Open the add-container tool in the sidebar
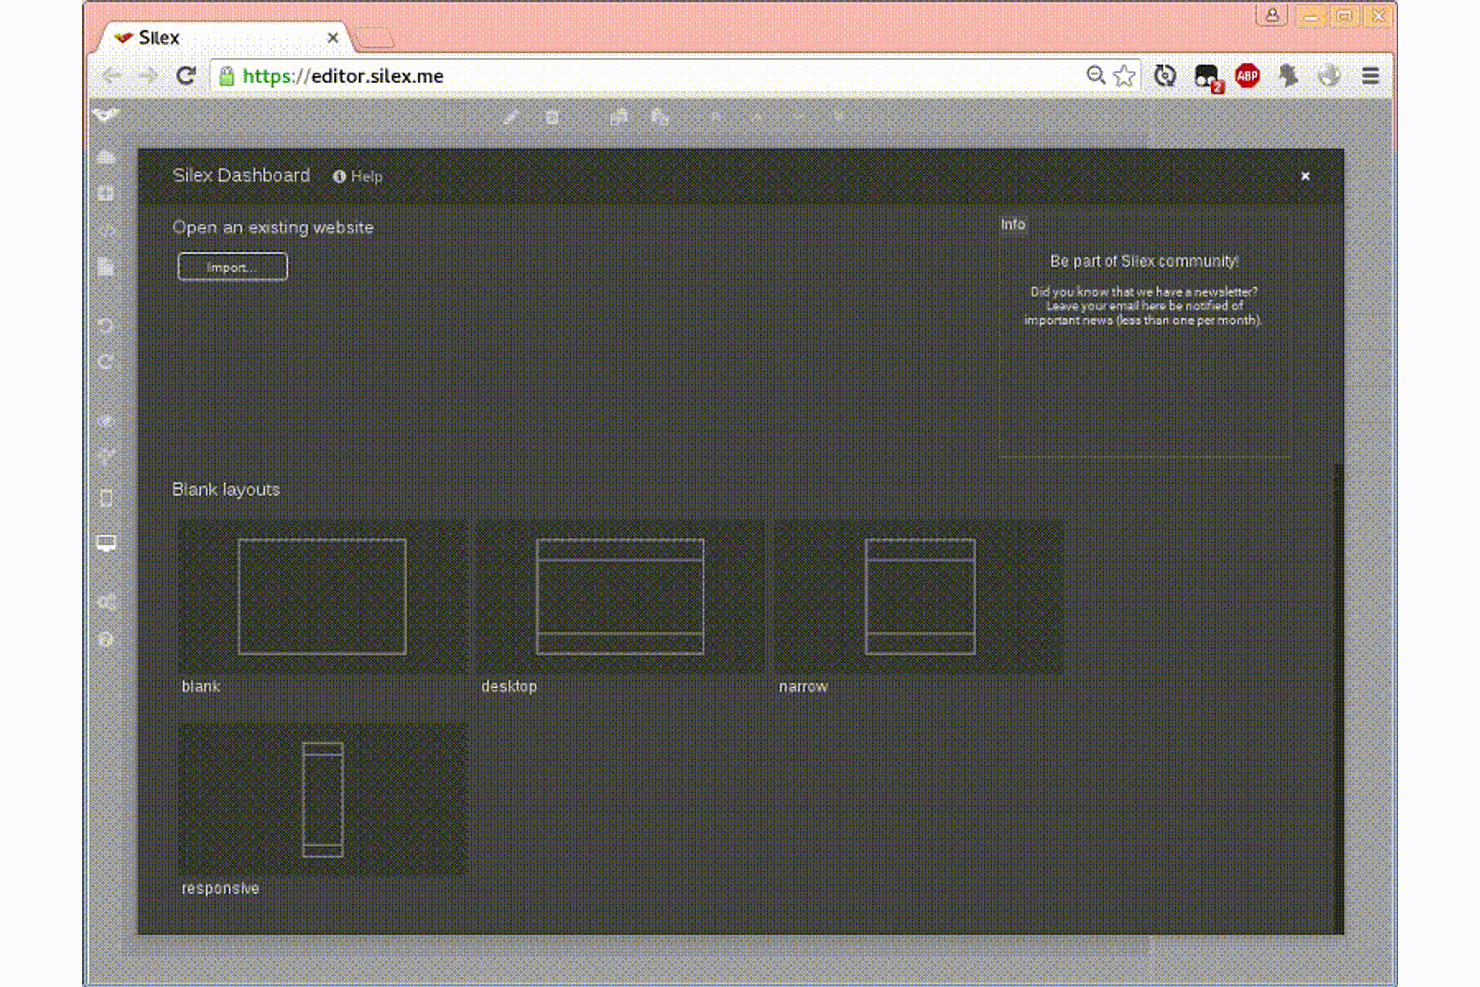Image resolution: width=1480 pixels, height=987 pixels. (x=107, y=193)
